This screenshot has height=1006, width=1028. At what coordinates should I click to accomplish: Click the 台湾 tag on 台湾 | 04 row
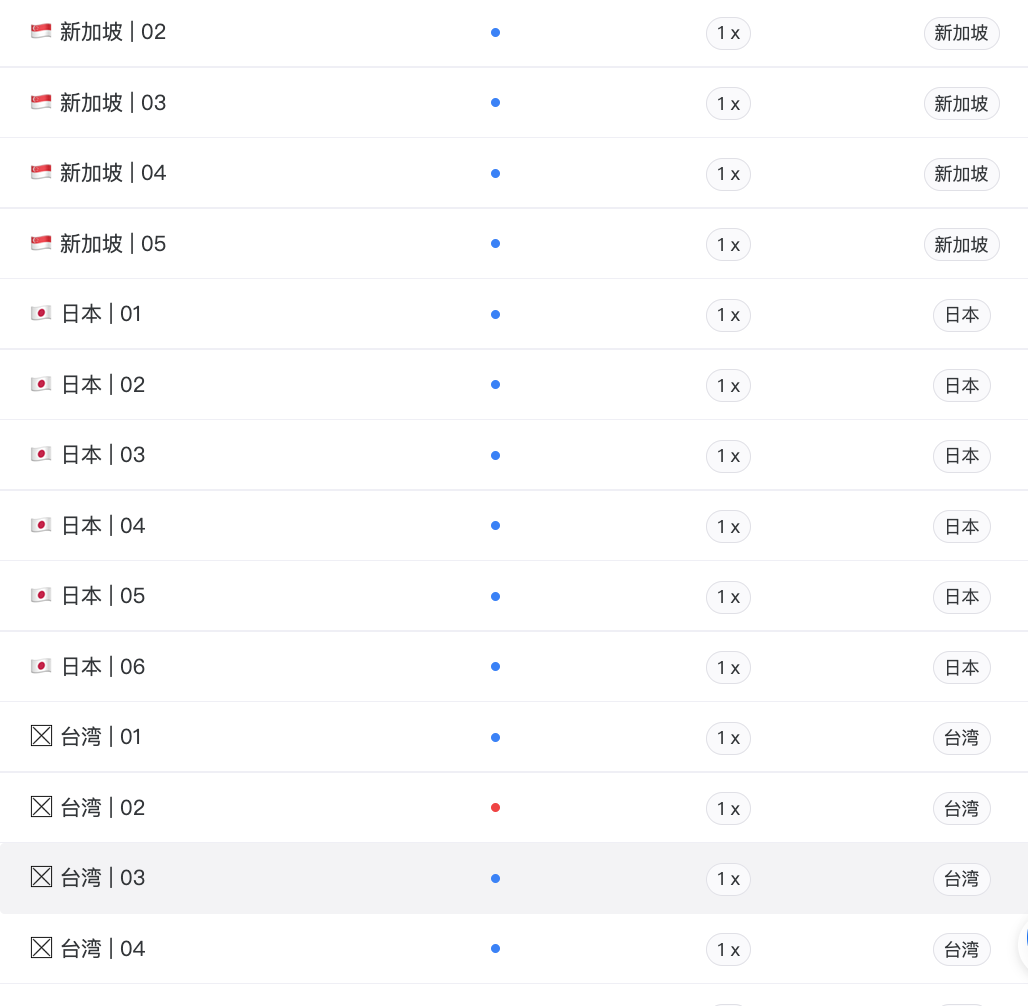pos(962,950)
